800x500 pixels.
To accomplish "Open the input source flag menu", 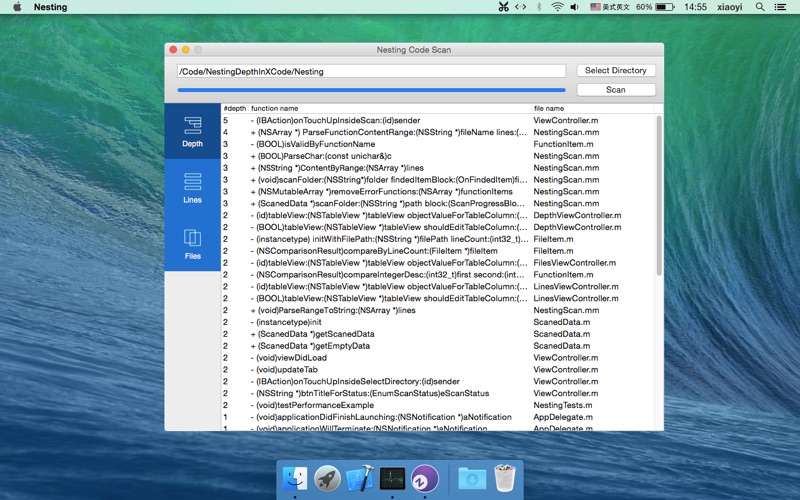I will point(610,7).
